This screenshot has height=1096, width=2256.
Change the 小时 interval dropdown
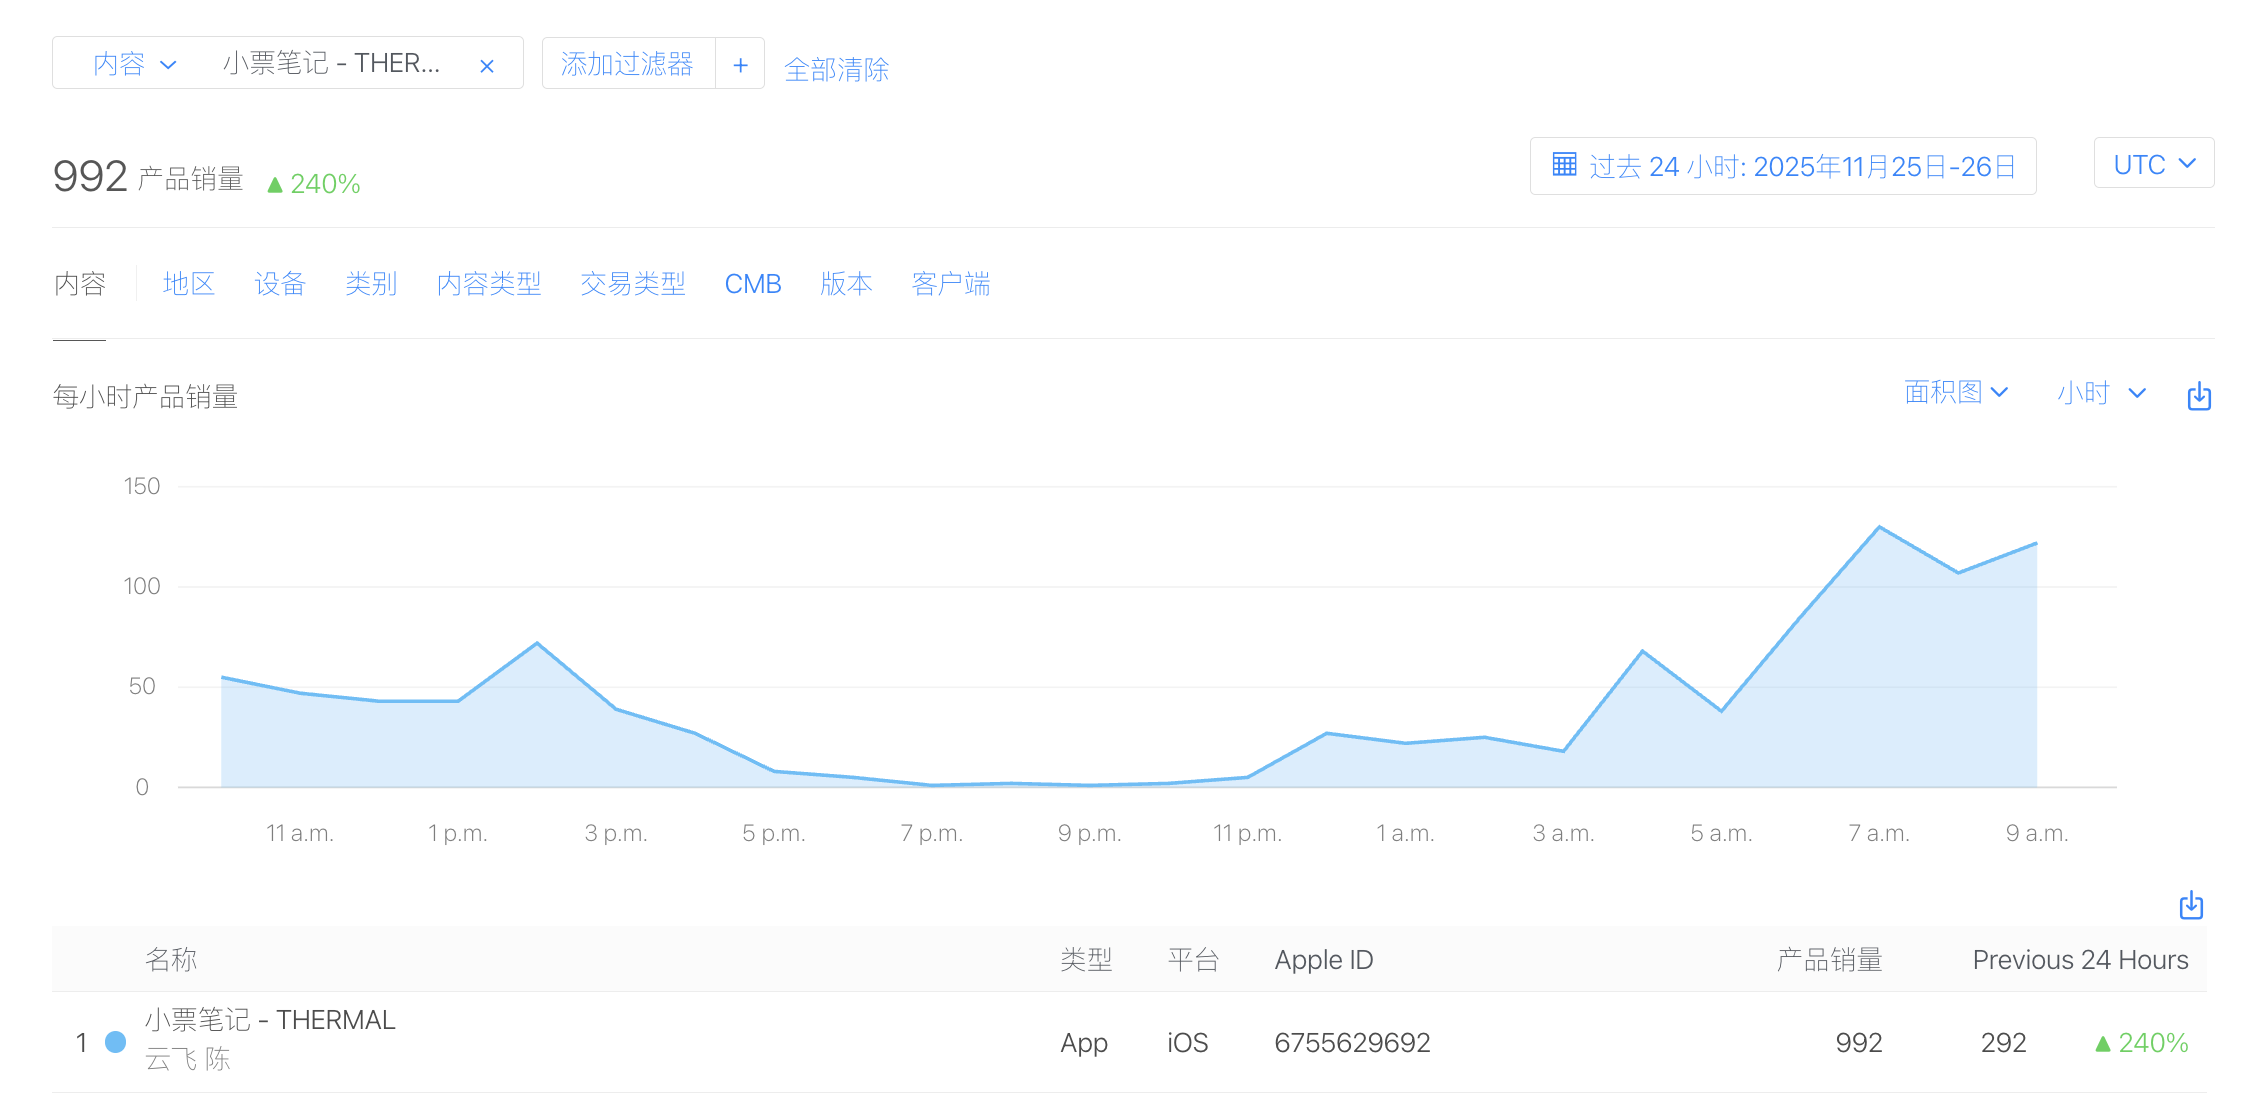tap(2101, 393)
